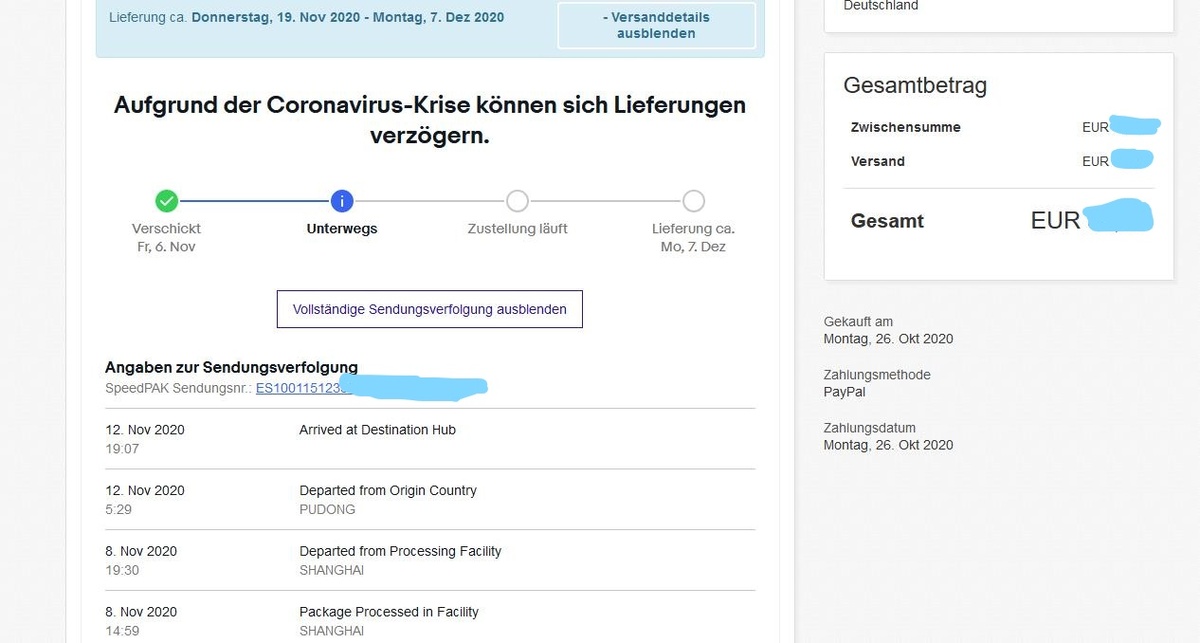Screen dimensions: 1200x643
Task: Select the Arrived at Destination Hub entry
Action: point(377,430)
